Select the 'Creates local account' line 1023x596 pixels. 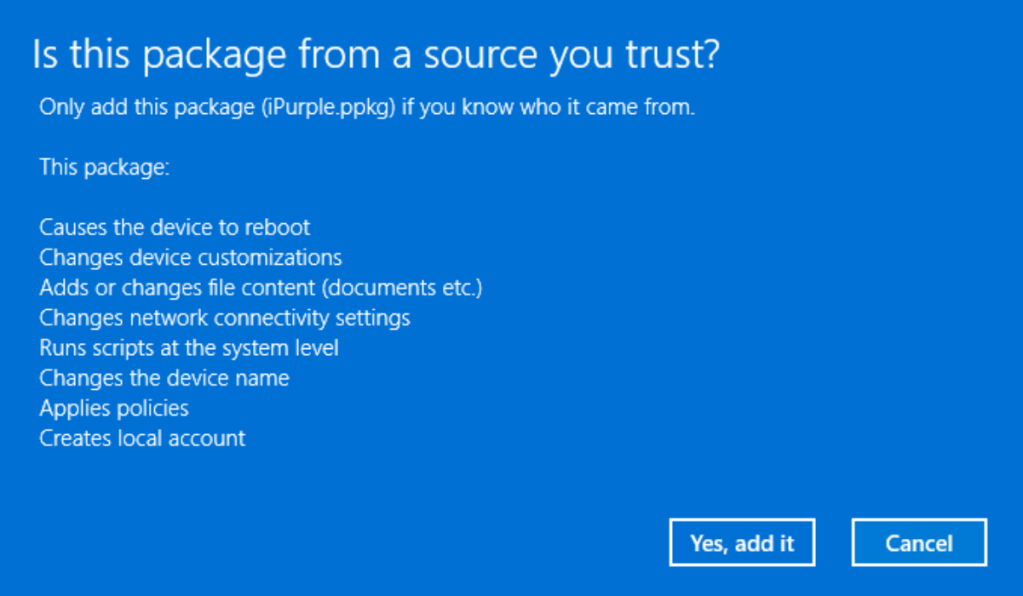pyautogui.click(x=142, y=438)
